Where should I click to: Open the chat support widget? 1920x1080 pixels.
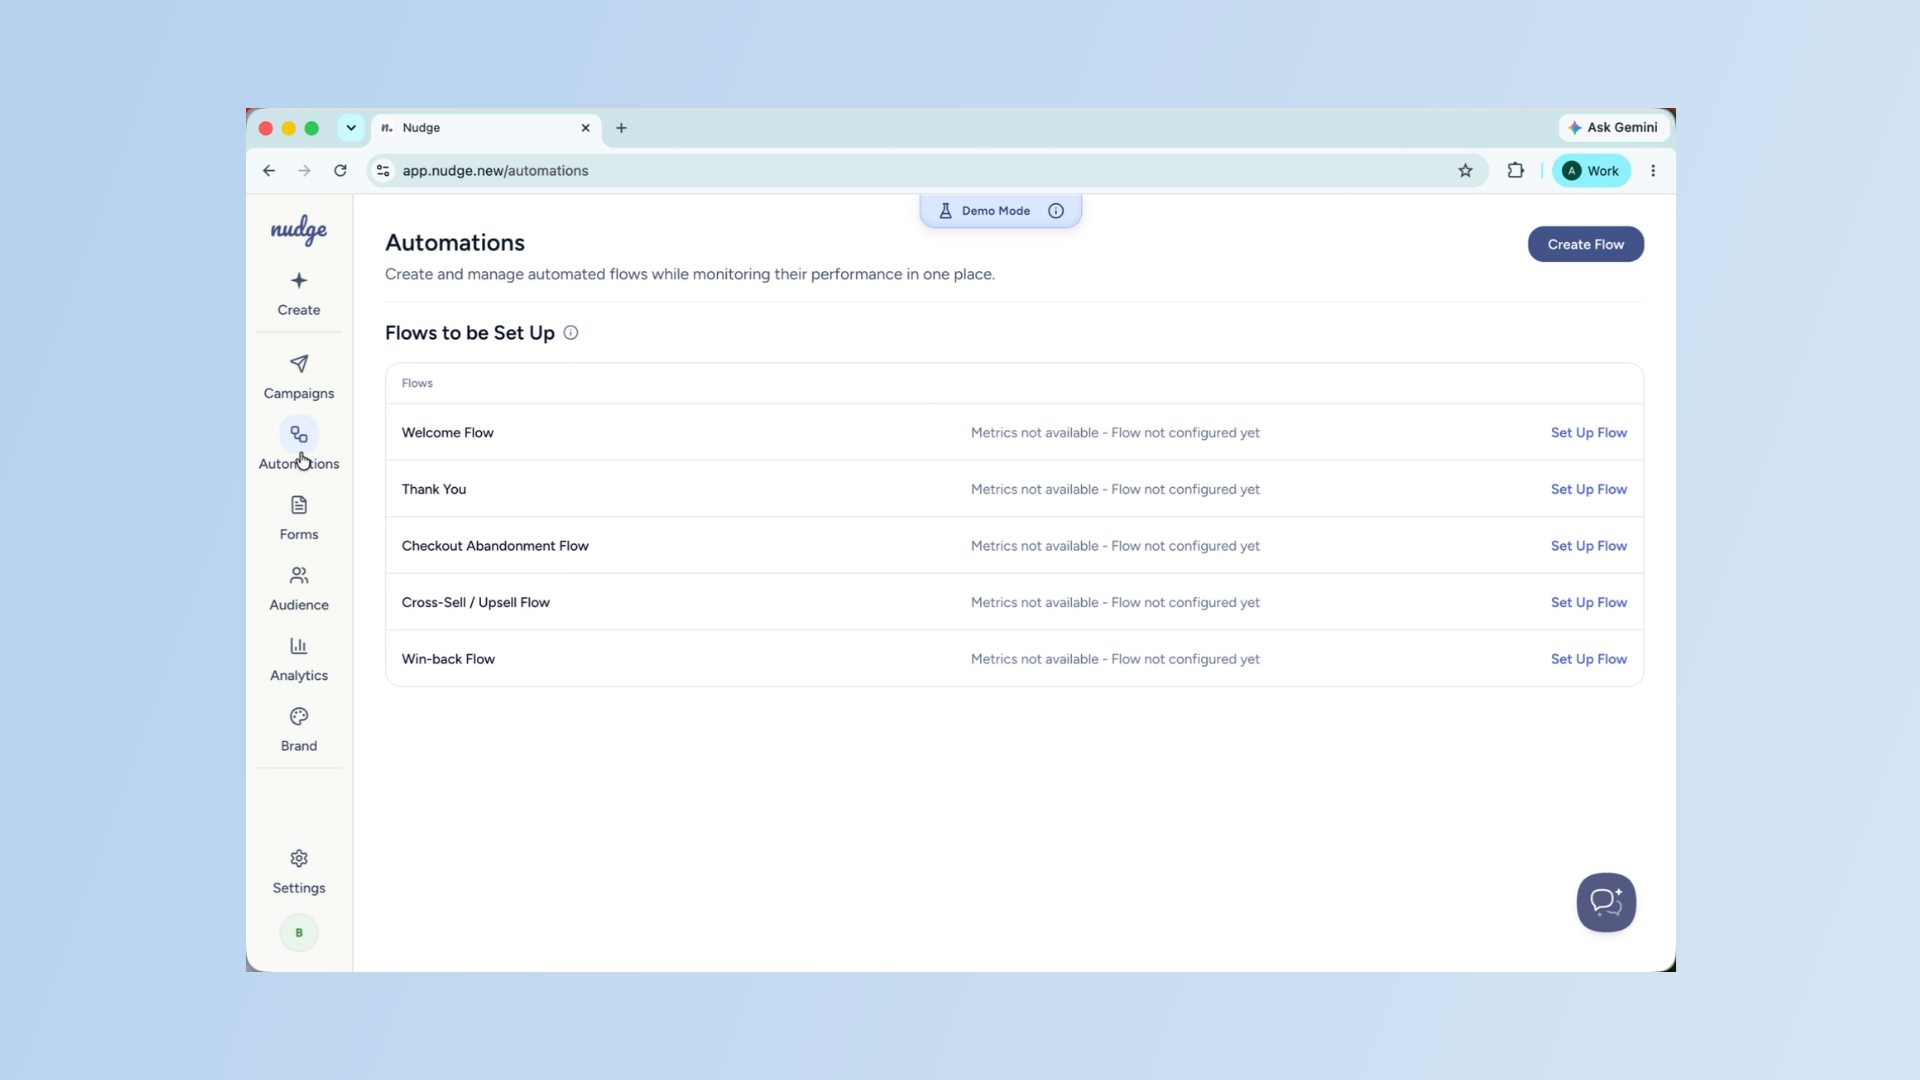[1606, 902]
